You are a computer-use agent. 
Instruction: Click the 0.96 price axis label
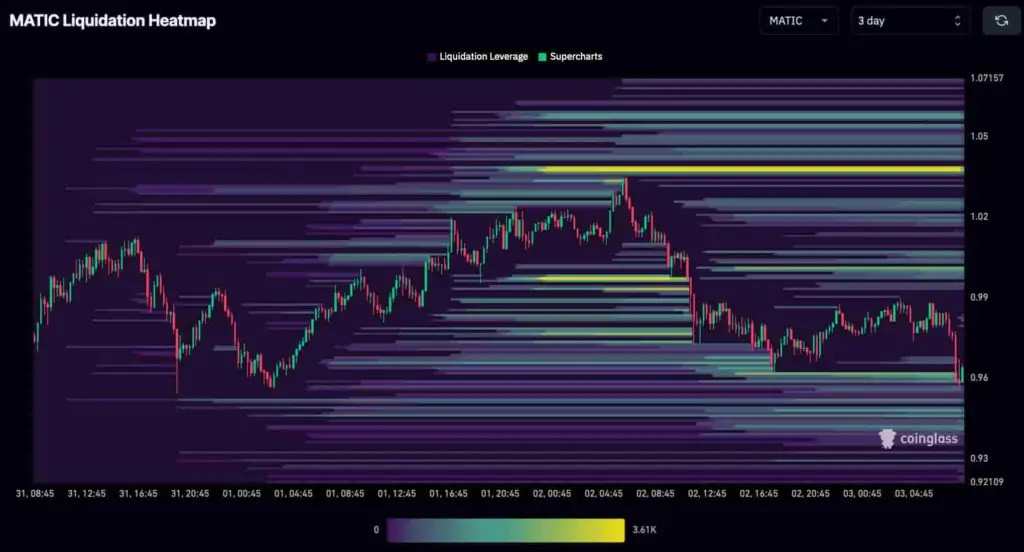[x=979, y=378]
